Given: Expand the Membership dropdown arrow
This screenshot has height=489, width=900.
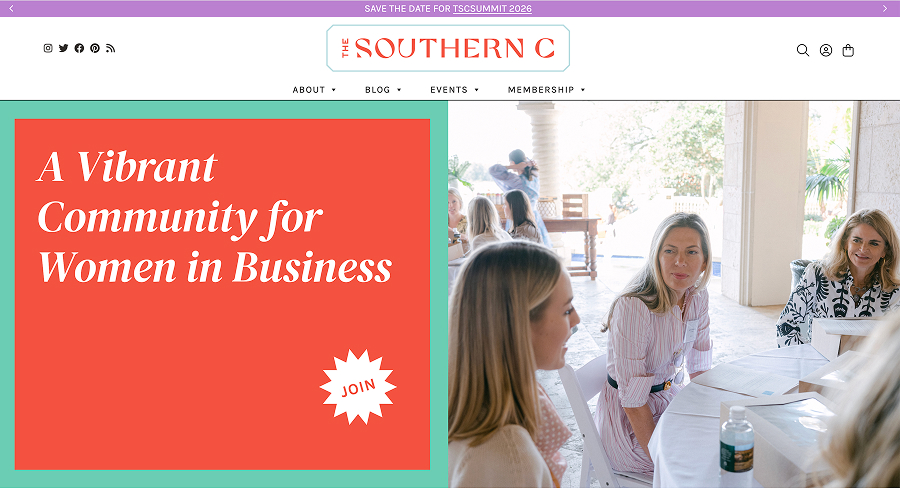Looking at the screenshot, I should click(x=583, y=90).
